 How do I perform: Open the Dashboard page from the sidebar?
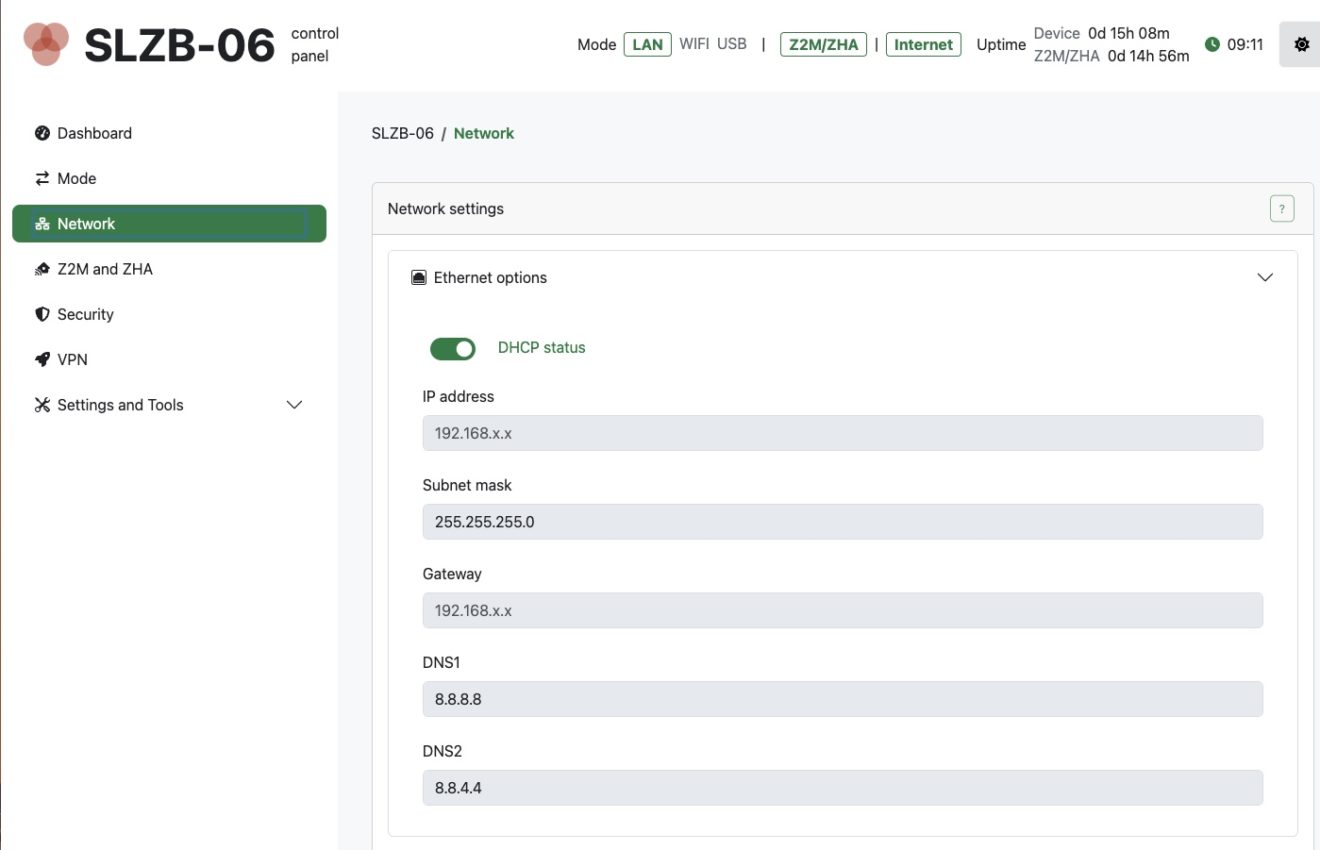click(x=41, y=132)
